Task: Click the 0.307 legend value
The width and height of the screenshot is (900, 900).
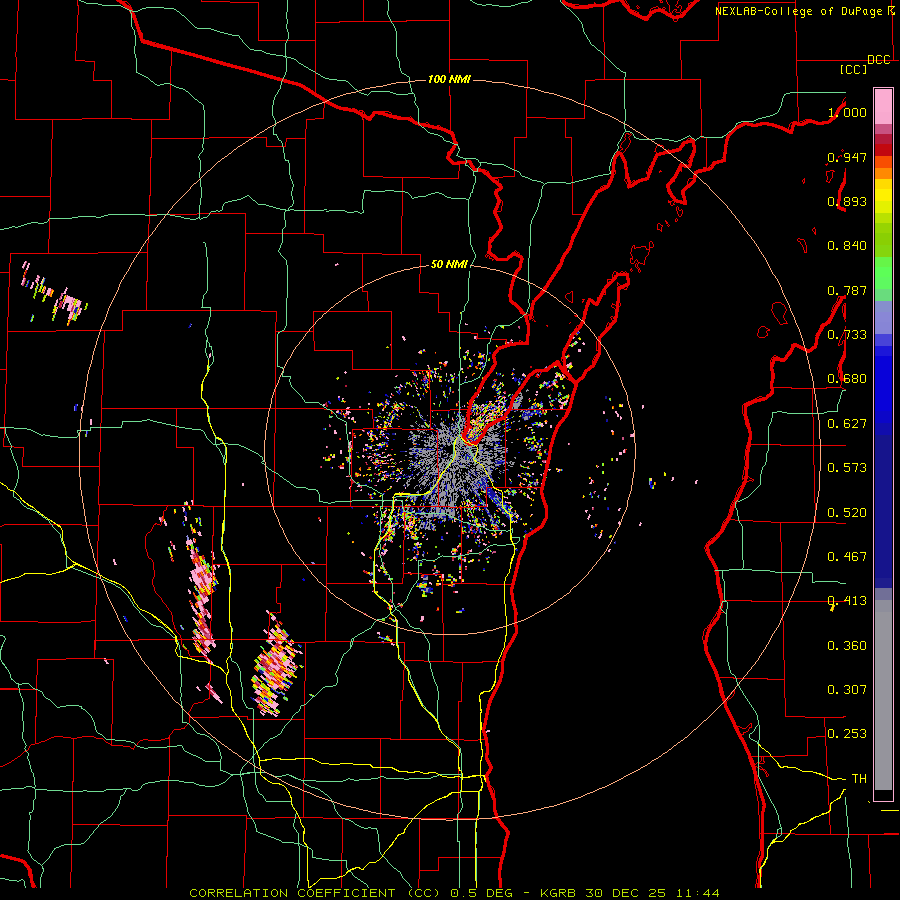Action: [847, 690]
